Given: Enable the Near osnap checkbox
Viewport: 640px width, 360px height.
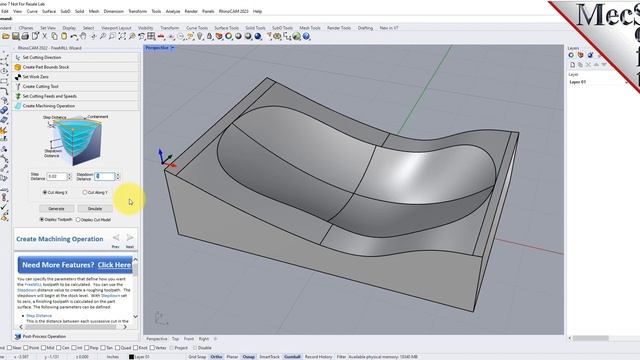Looking at the screenshot, I should [9, 348].
